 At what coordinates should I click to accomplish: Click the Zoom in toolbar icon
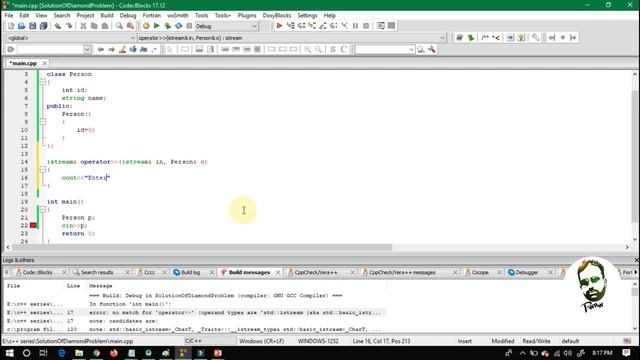307,49
